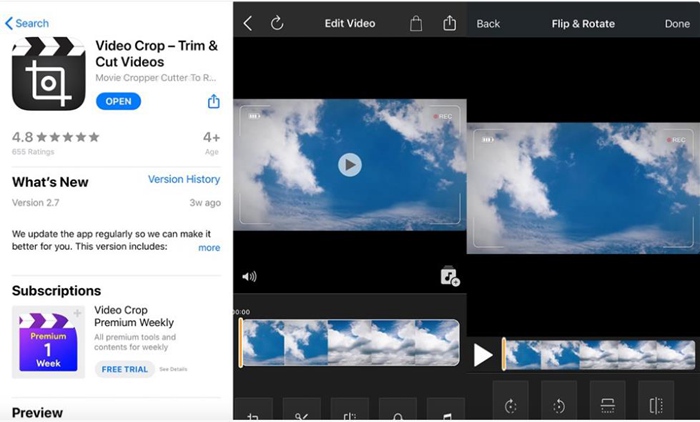Open Version History
Image resolution: width=700 pixels, height=422 pixels.
(x=184, y=180)
